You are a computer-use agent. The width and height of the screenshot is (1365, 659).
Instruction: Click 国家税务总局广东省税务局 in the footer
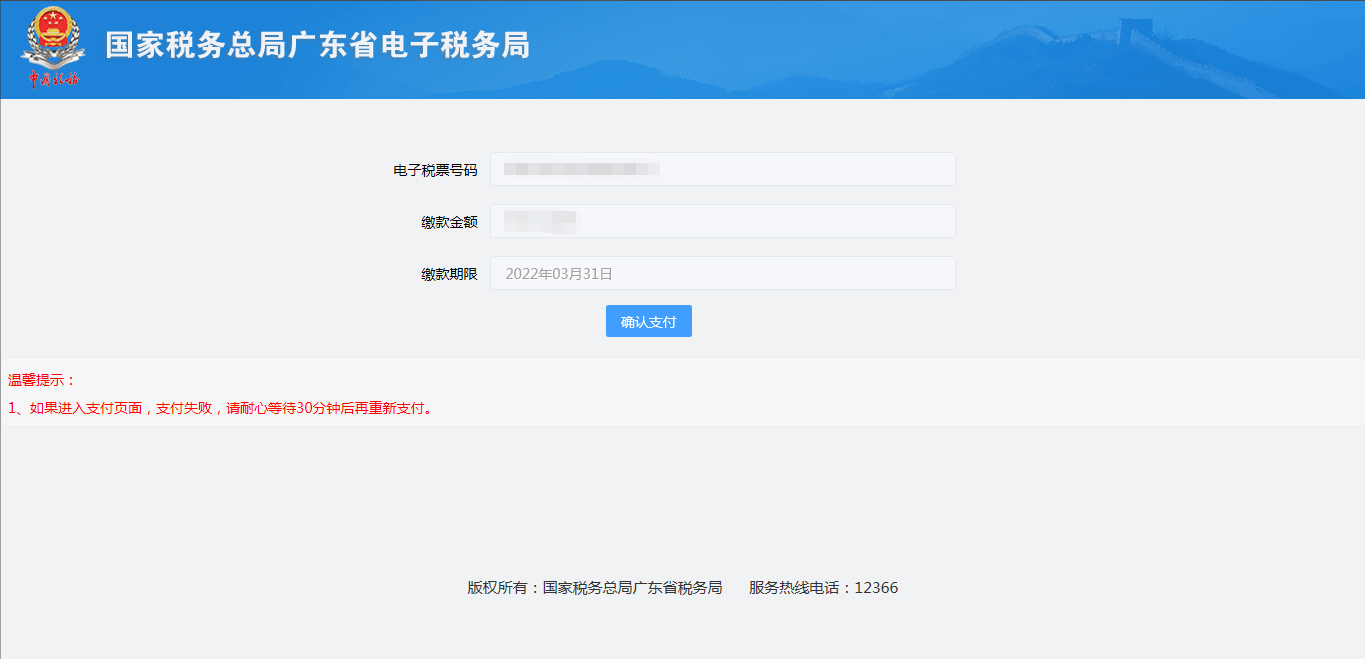click(632, 588)
